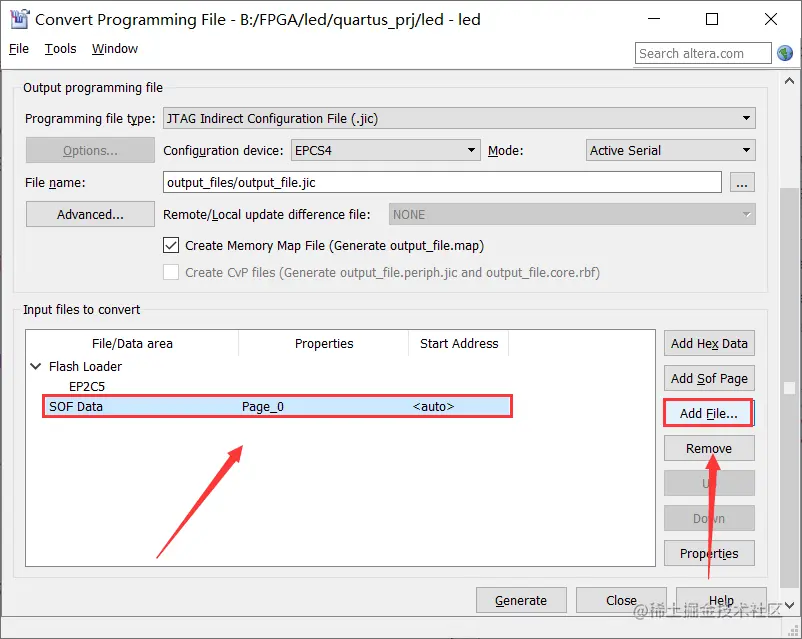Click the vertical scrollbar up arrow

pyautogui.click(x=789, y=81)
